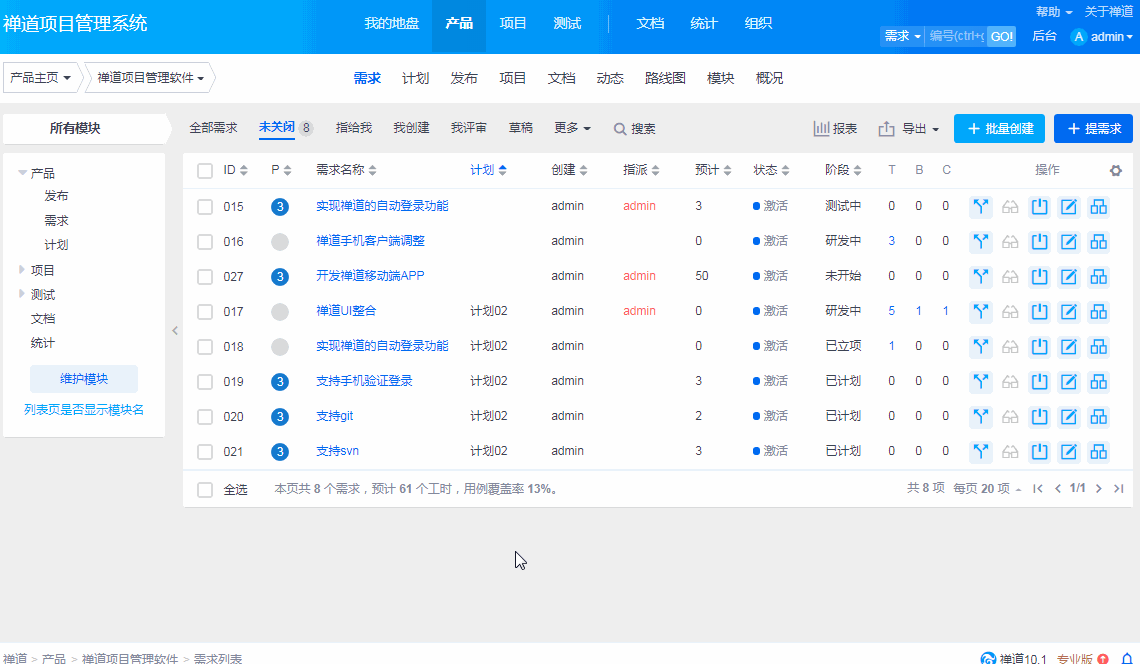Image resolution: width=1140 pixels, height=664 pixels.
Task: Click the ID search input field
Action: pos(956,36)
